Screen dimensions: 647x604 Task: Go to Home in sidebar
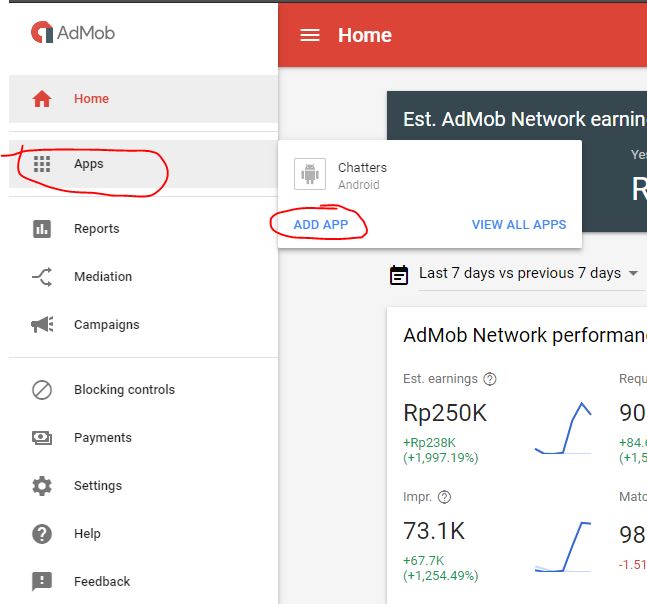pos(143,99)
